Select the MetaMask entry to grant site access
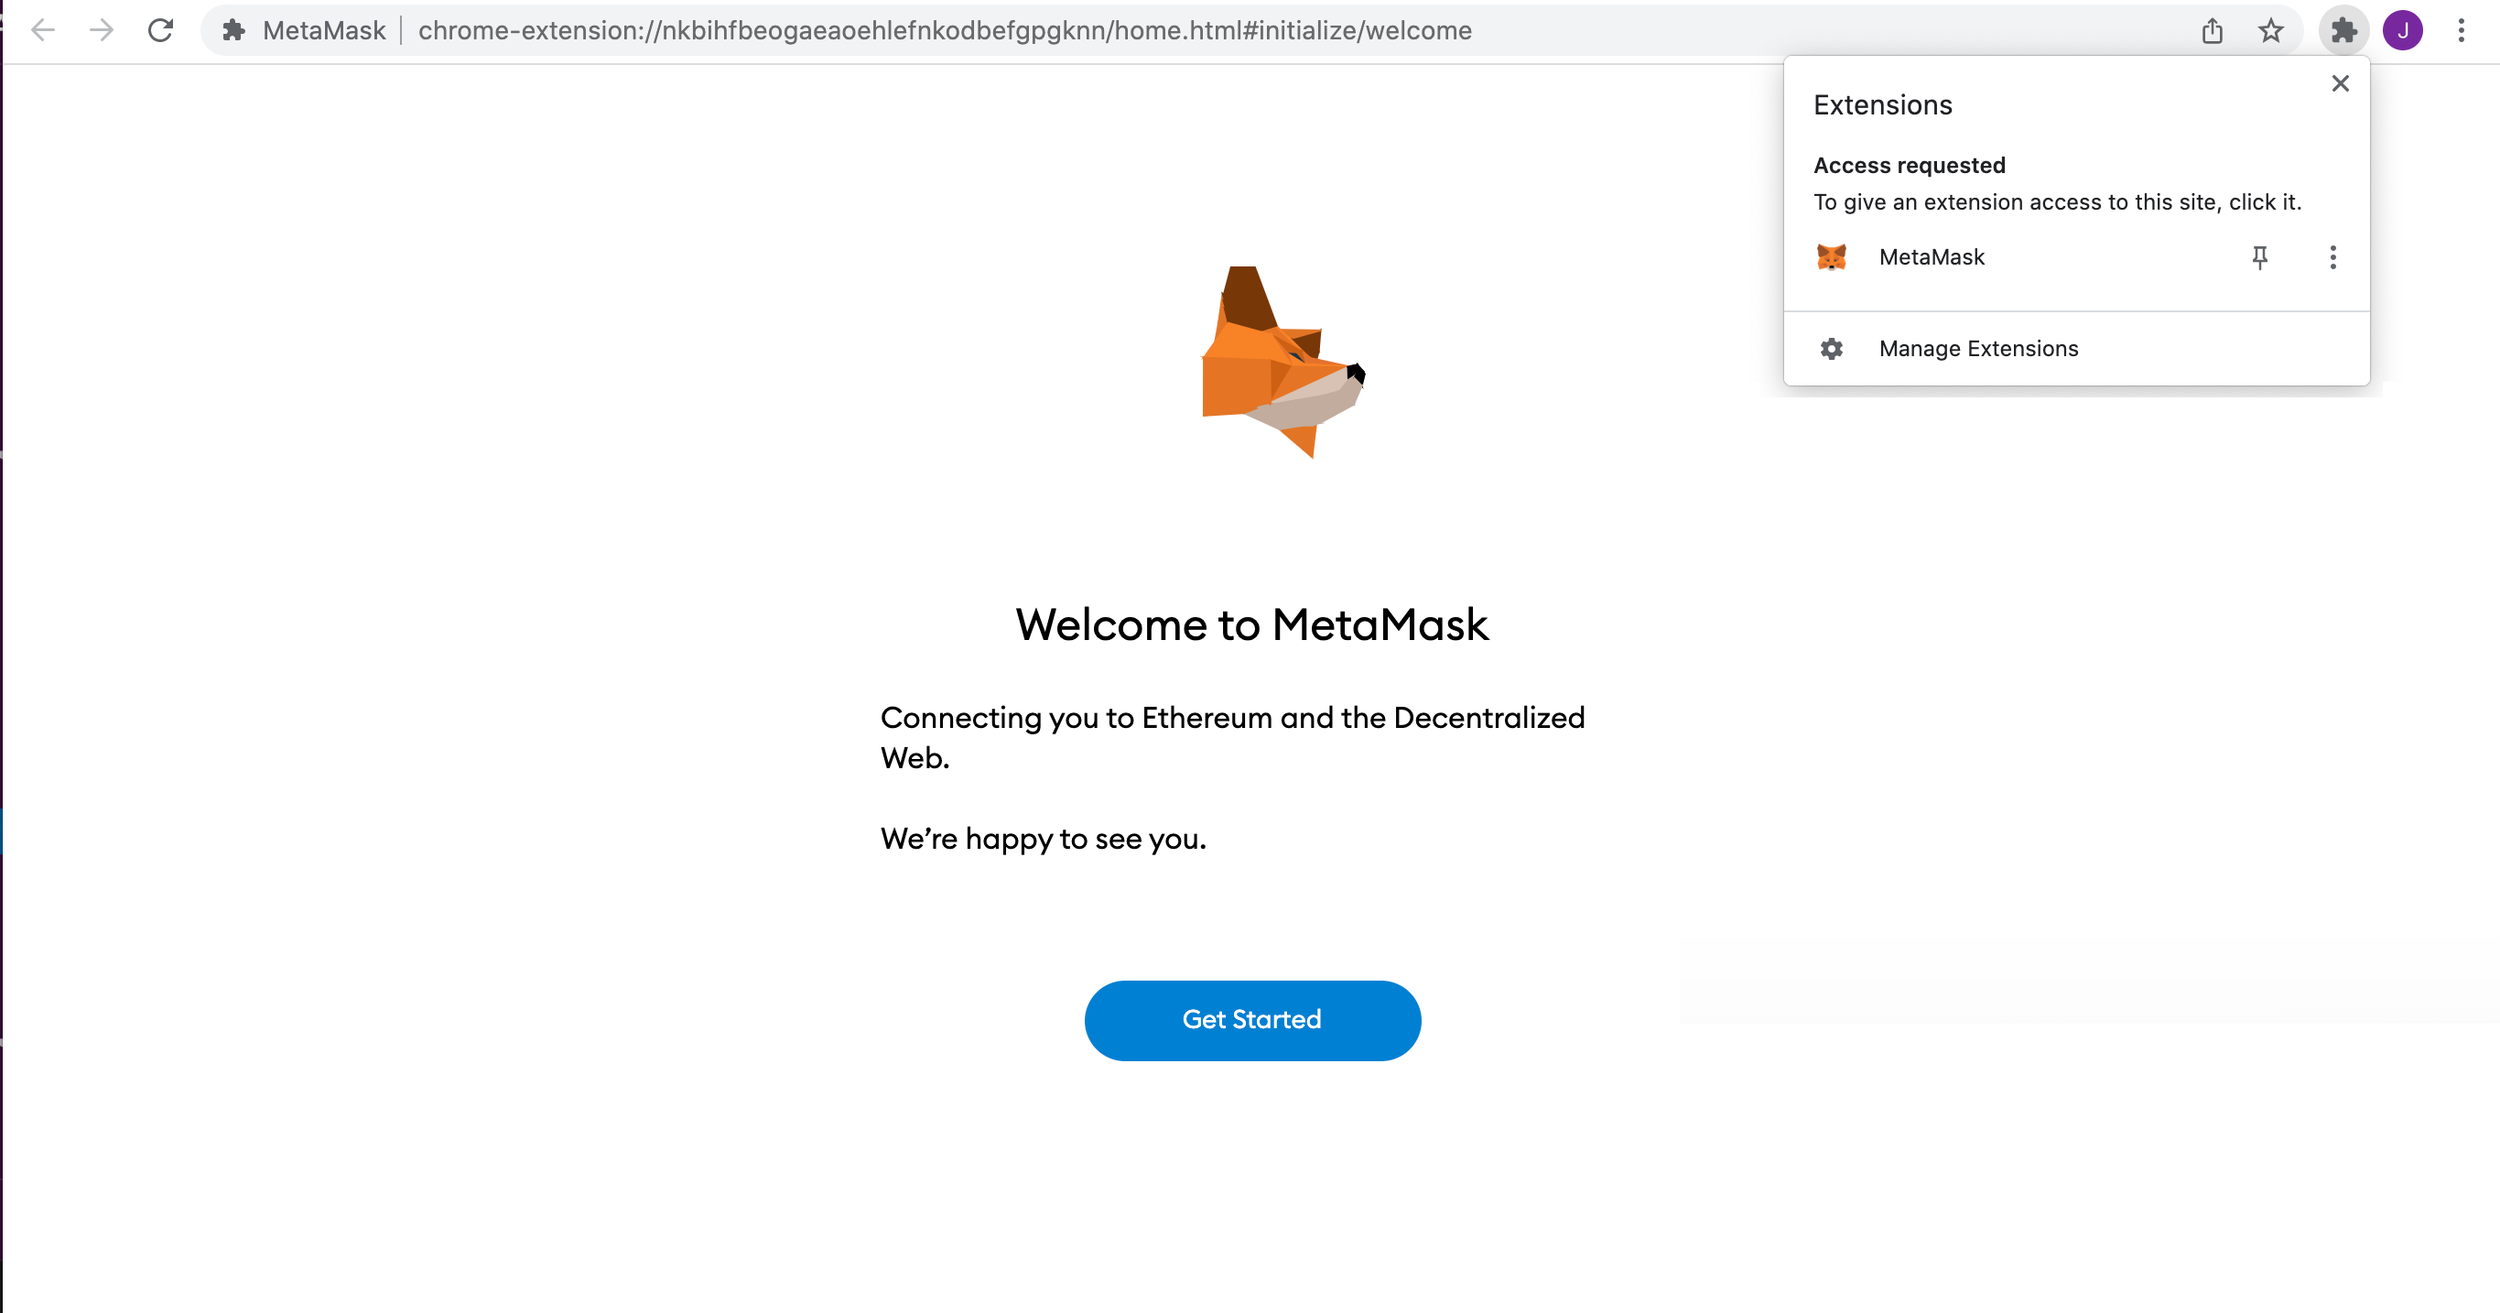The image size is (2500, 1313). [x=1931, y=257]
